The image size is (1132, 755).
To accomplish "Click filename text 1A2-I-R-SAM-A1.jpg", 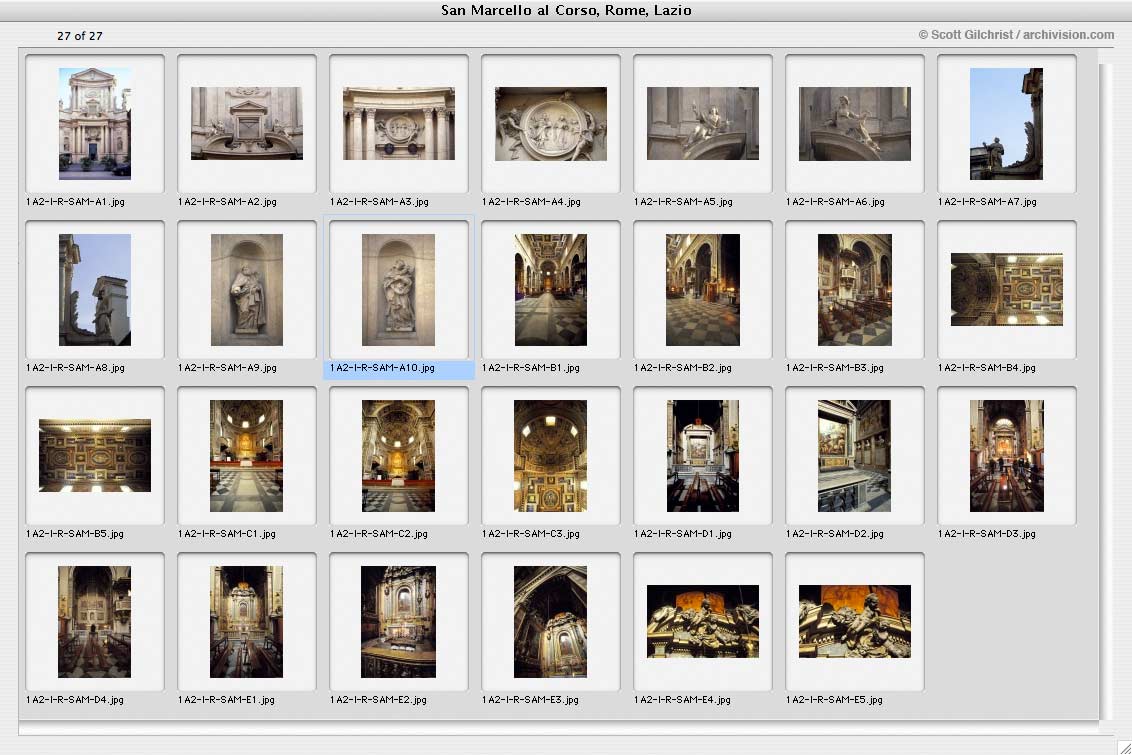I will 75,202.
